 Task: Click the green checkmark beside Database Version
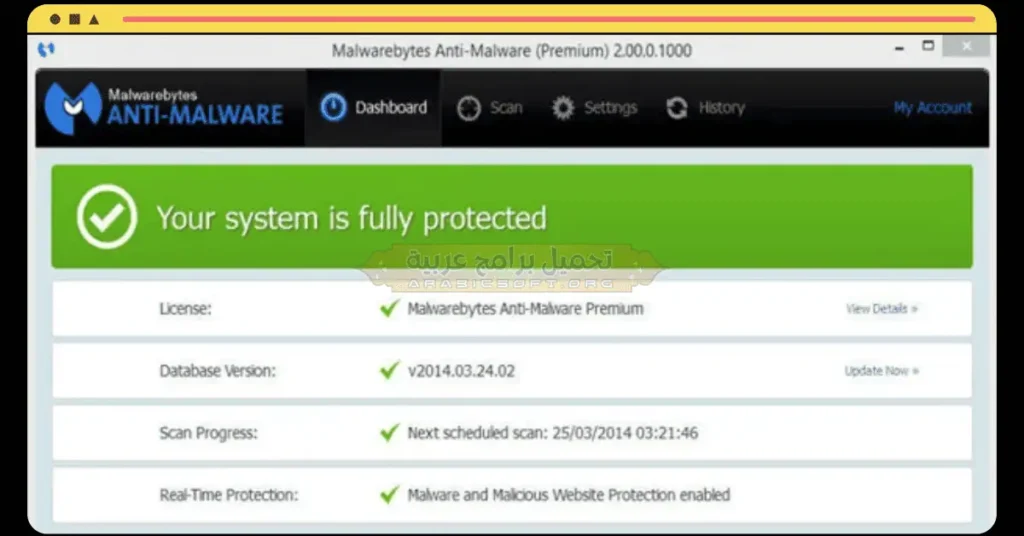[x=389, y=370]
